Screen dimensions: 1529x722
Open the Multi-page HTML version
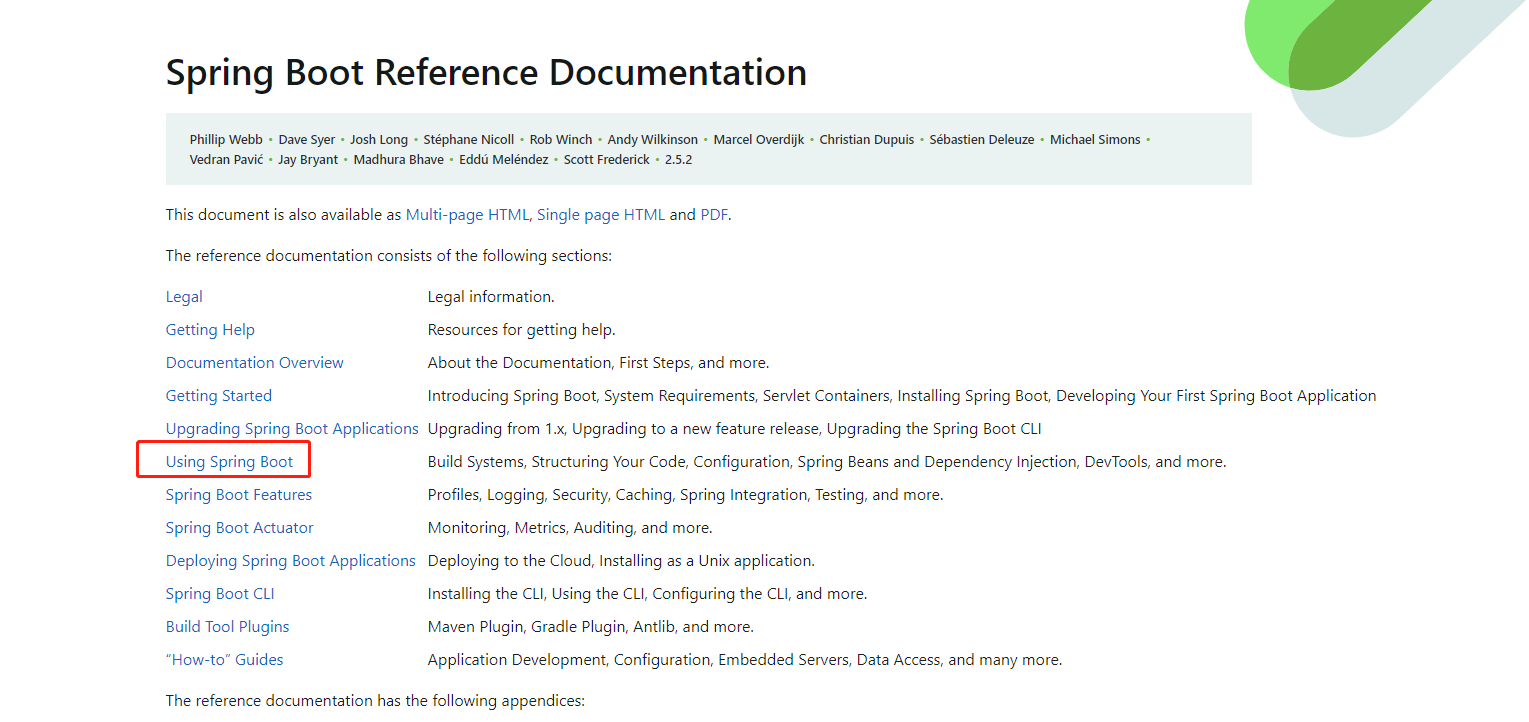click(467, 214)
